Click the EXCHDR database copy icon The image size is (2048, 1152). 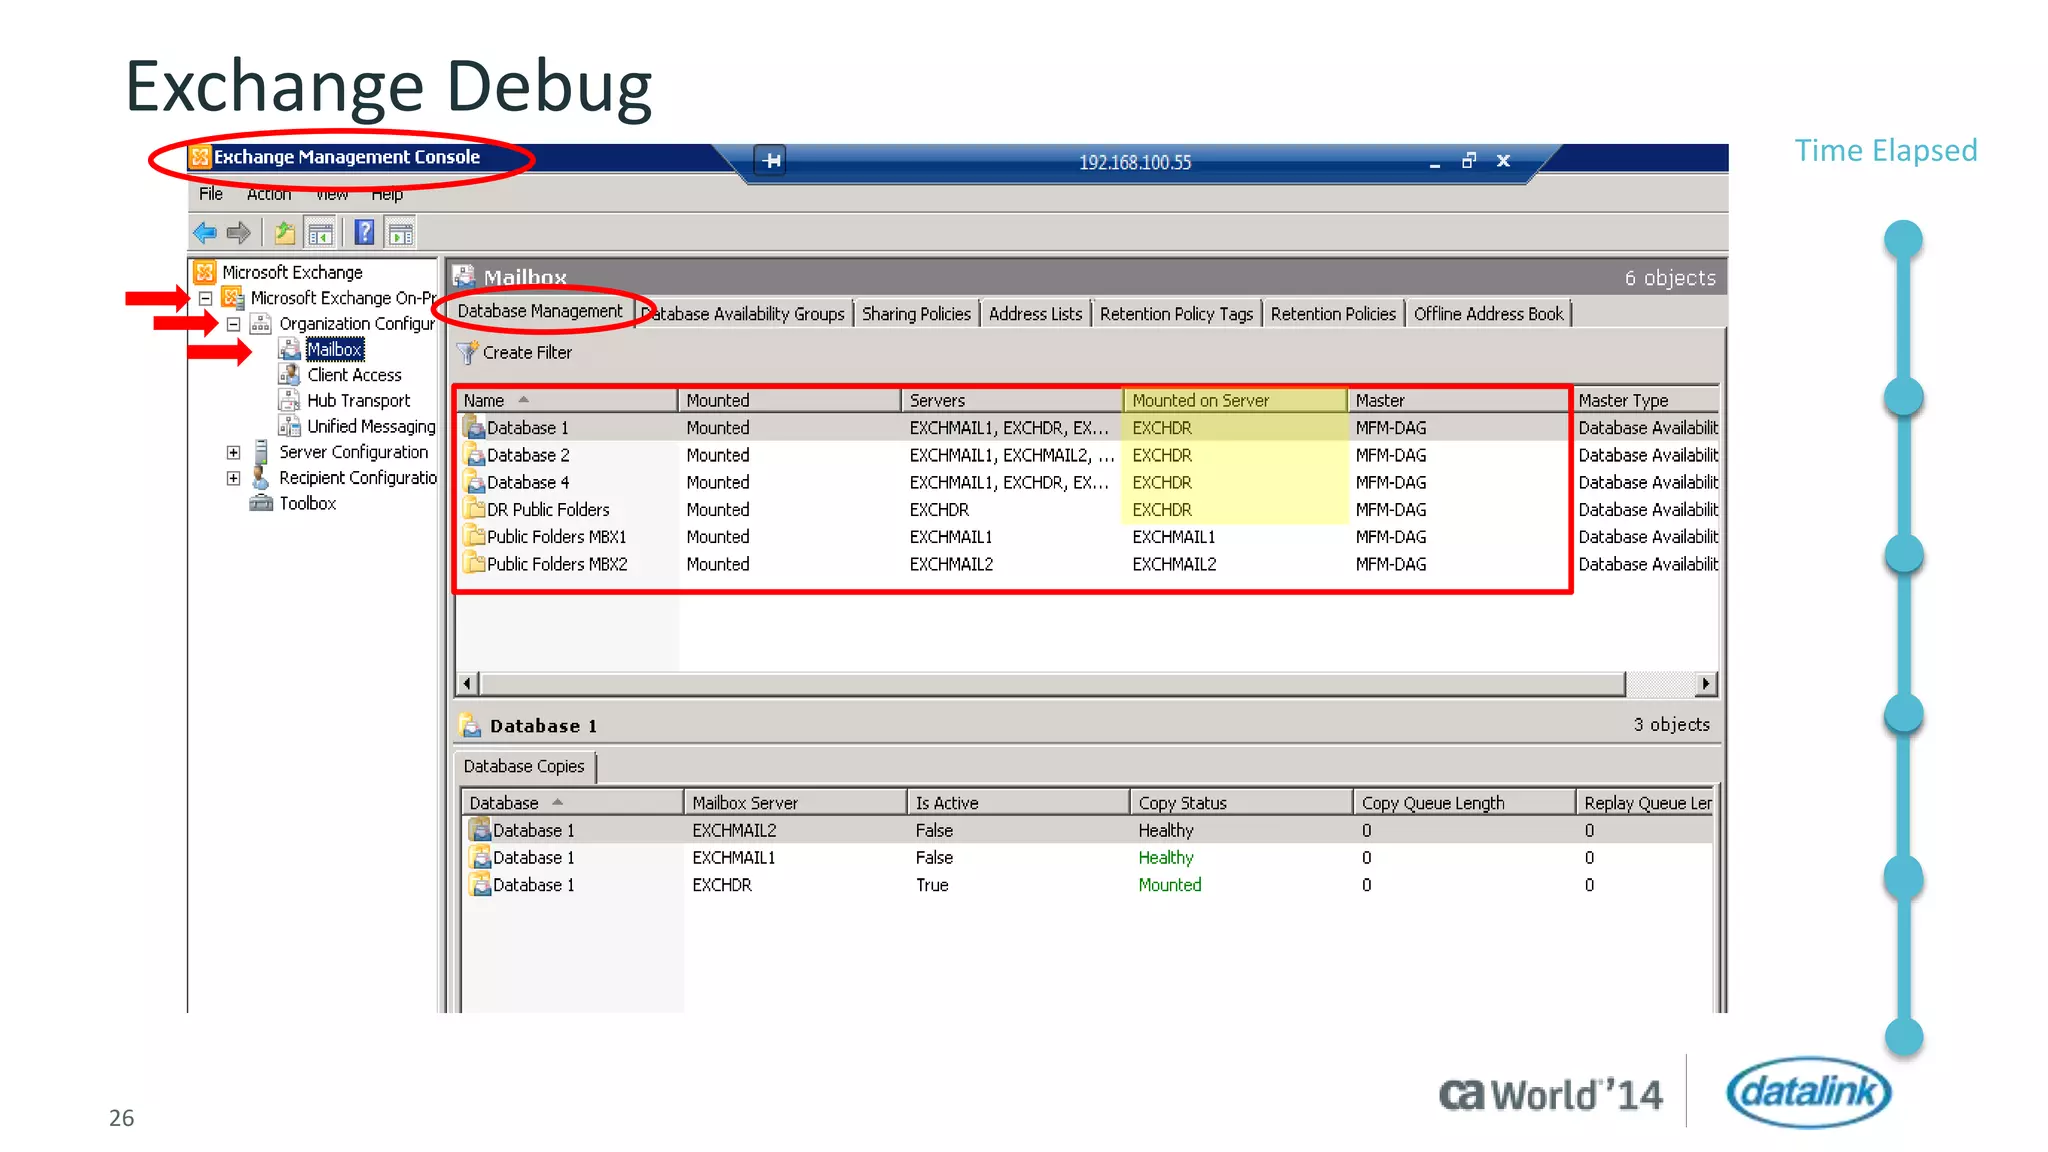click(480, 885)
